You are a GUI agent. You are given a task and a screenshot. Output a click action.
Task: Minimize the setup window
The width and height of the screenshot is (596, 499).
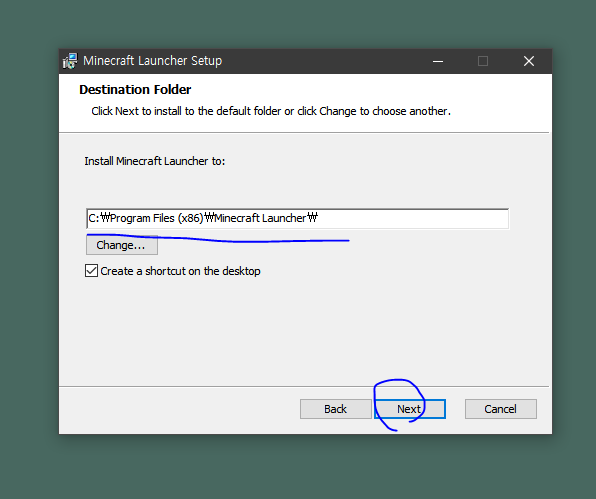click(x=438, y=61)
